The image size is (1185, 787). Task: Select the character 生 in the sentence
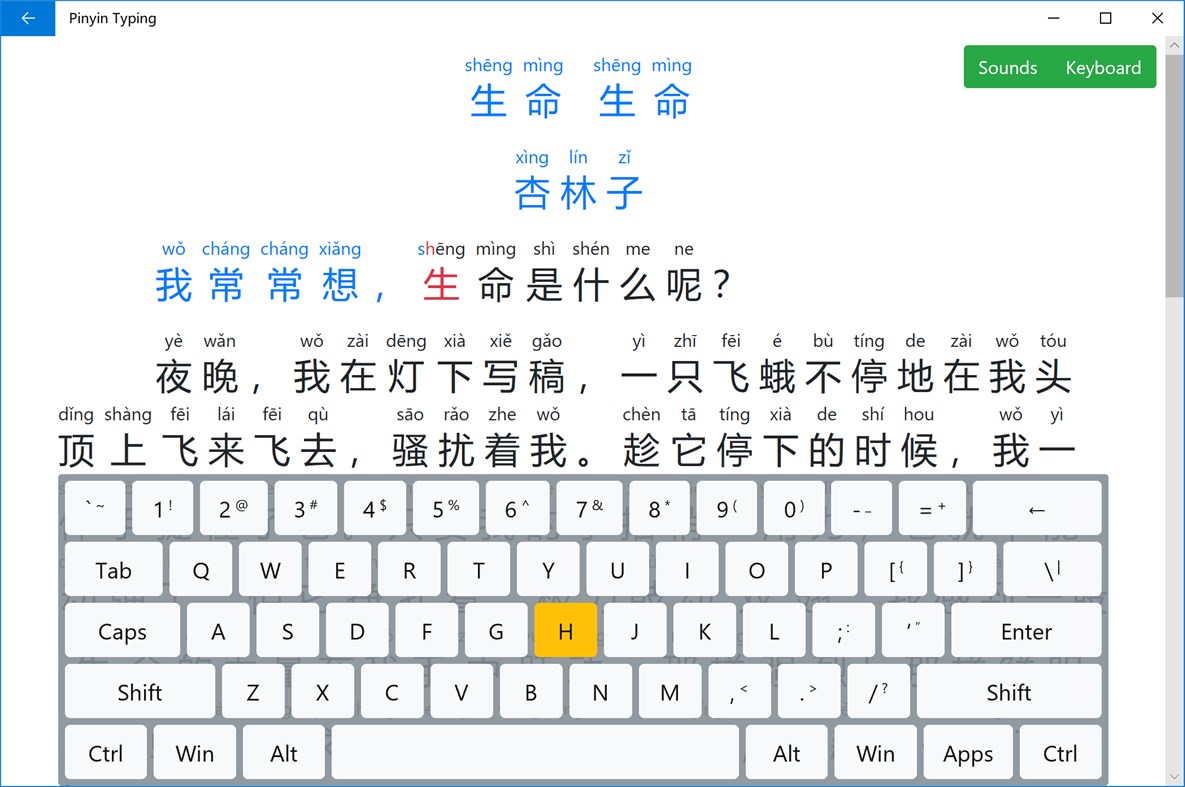tap(440, 285)
